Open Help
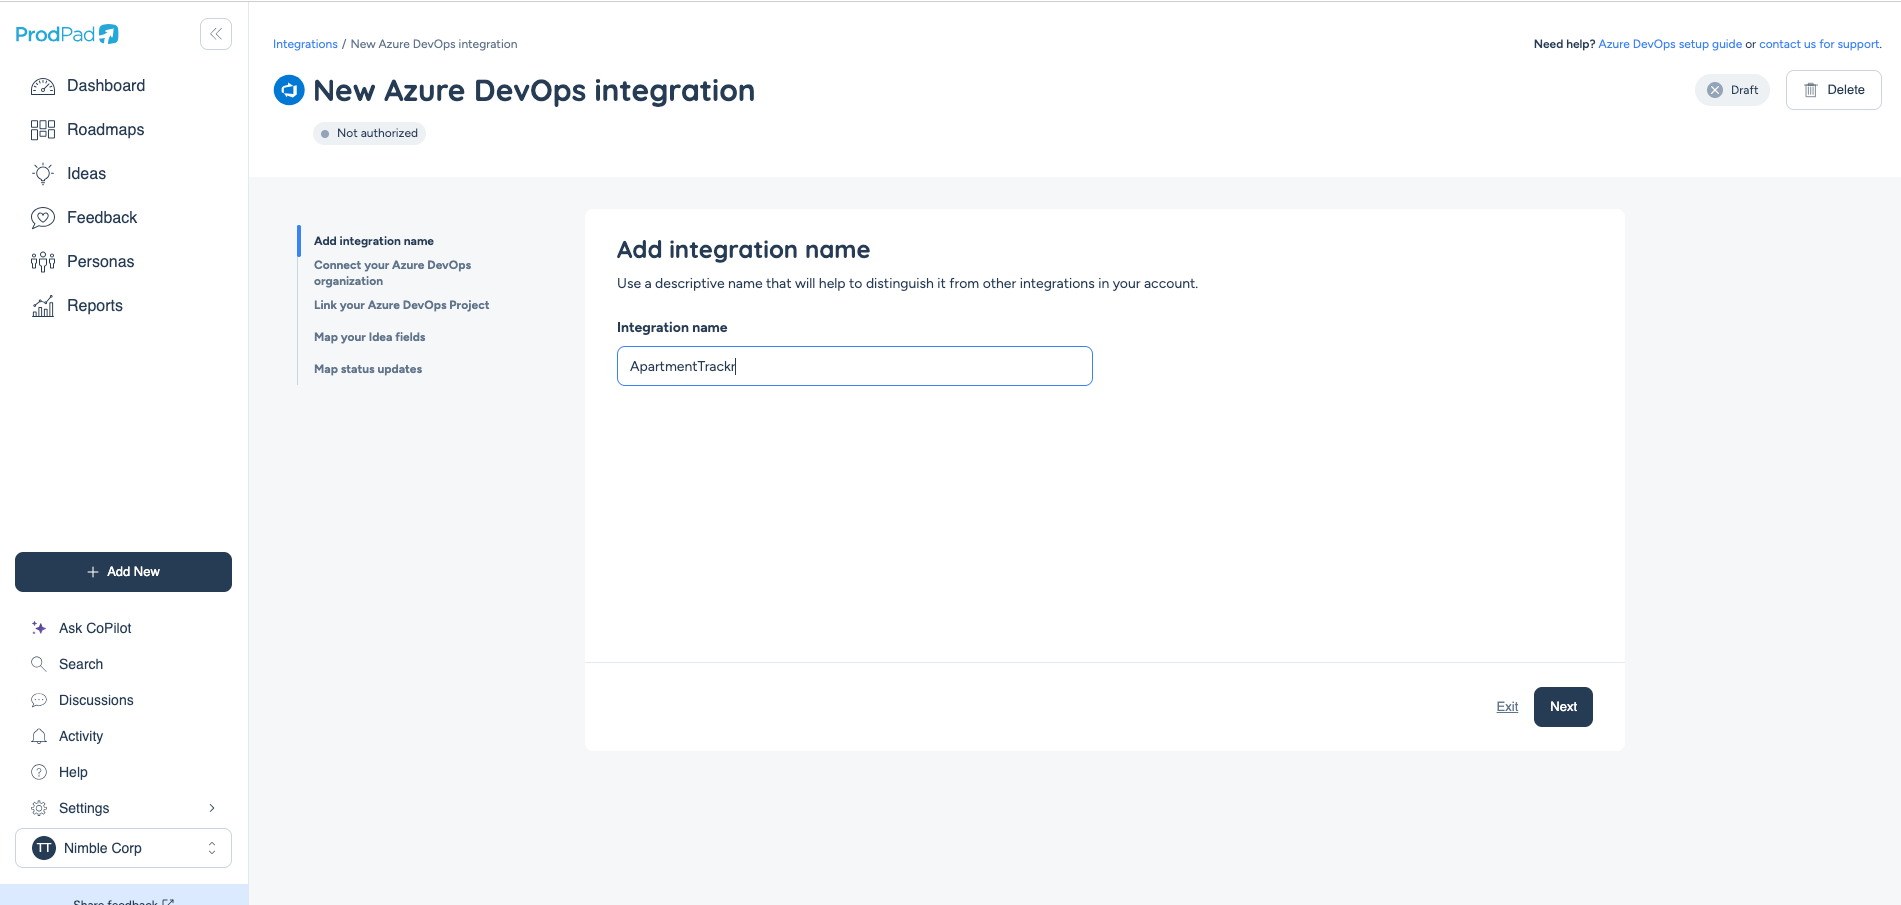This screenshot has width=1901, height=905. [73, 772]
